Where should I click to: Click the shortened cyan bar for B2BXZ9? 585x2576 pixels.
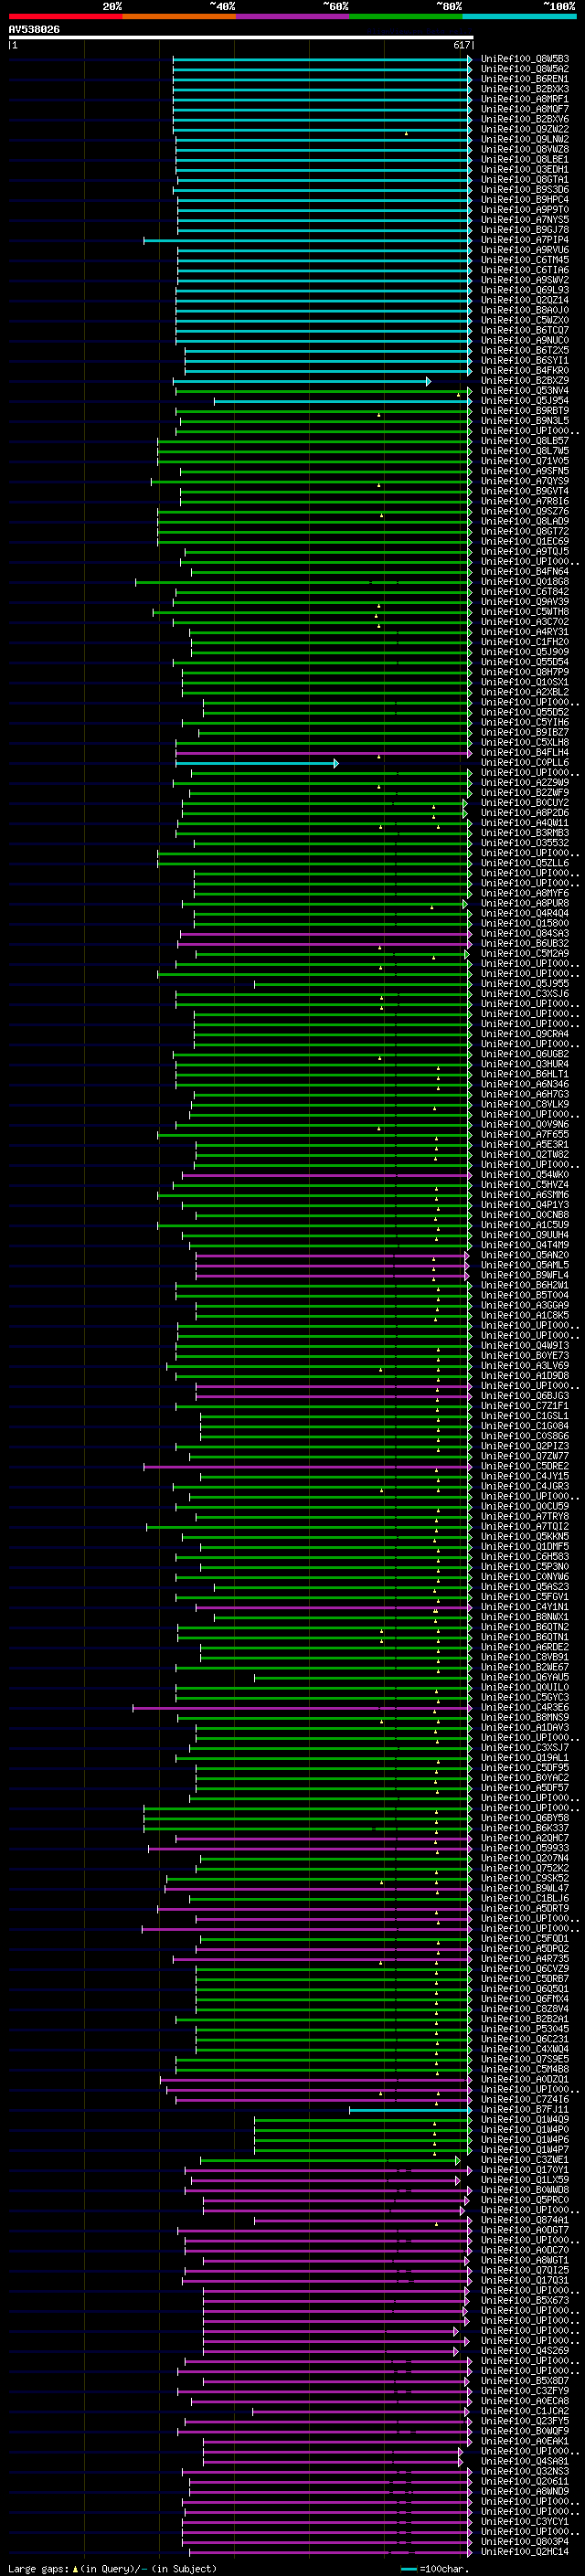(x=302, y=381)
